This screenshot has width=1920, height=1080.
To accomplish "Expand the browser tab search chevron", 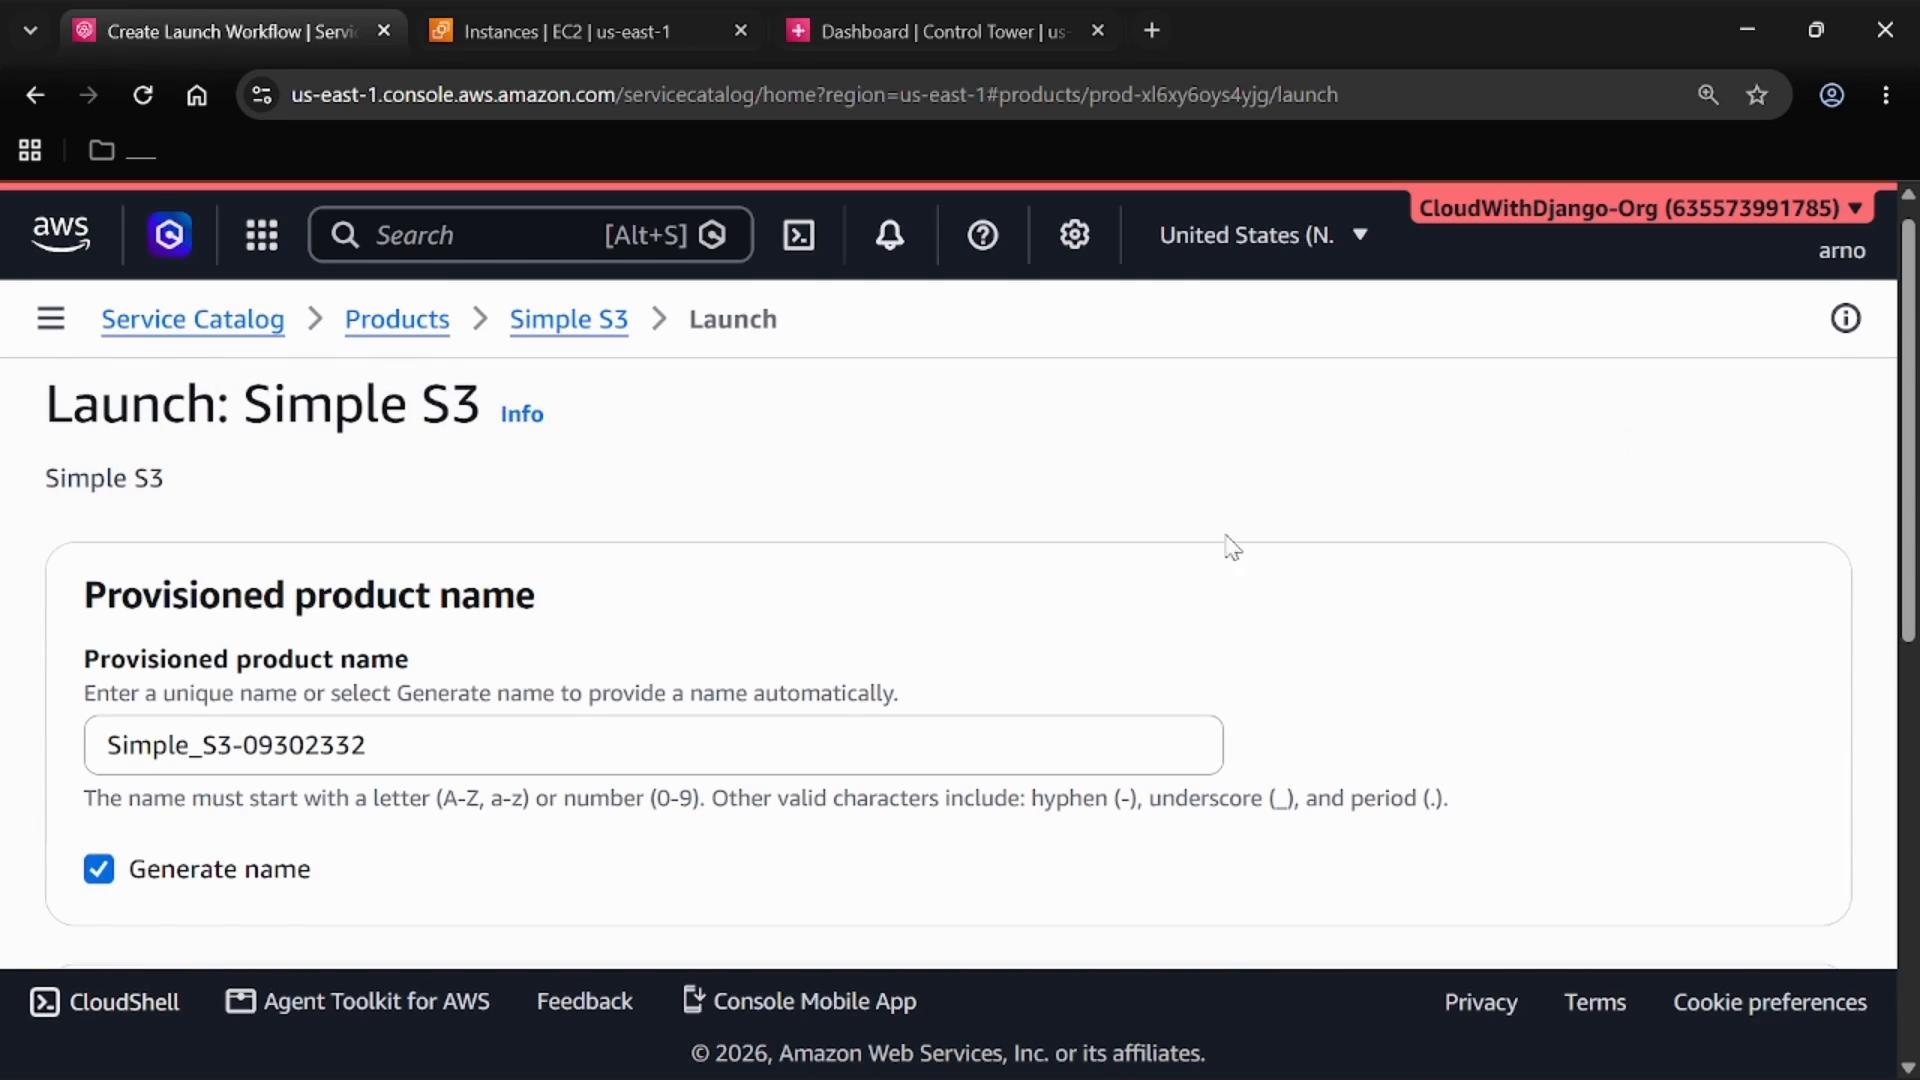I will (x=30, y=31).
